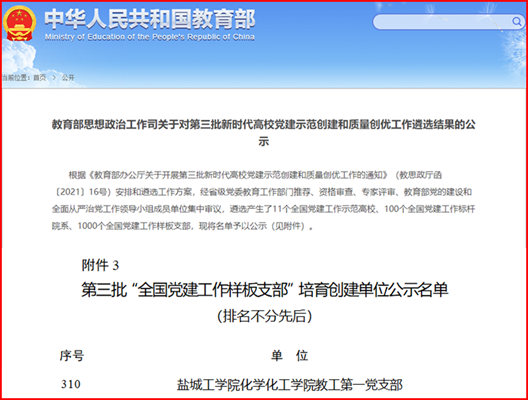Click the trailing 示 on headline's second line
The height and width of the screenshot is (401, 529).
coord(263,141)
